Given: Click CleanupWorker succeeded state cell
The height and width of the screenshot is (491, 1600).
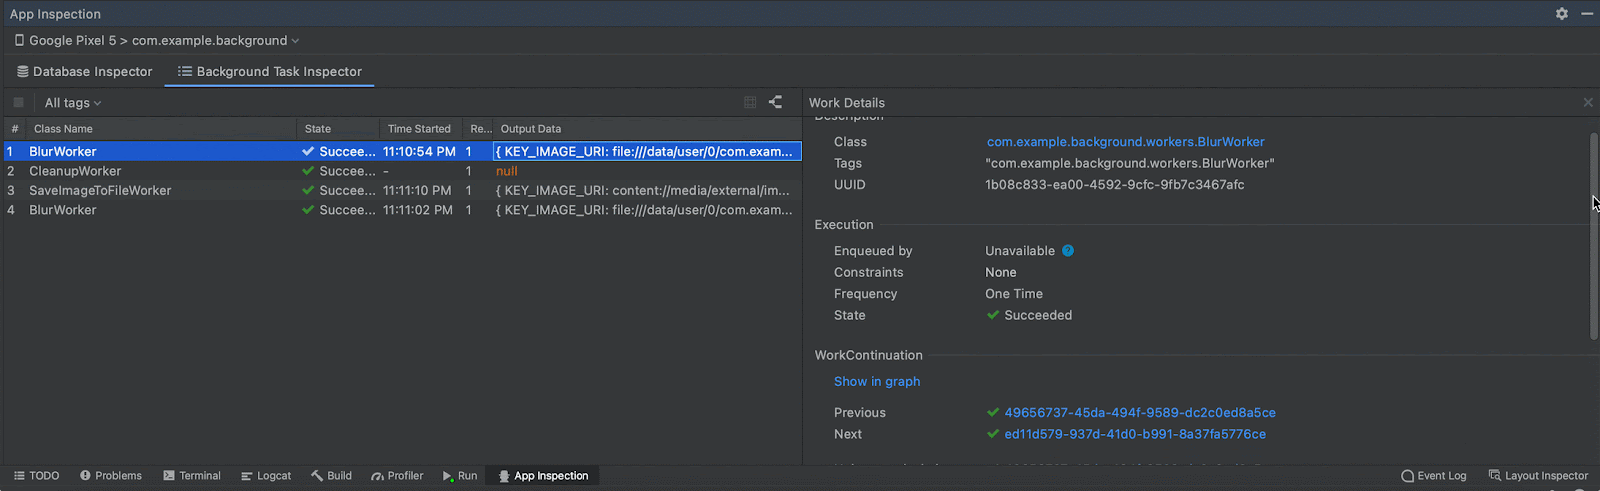Looking at the screenshot, I should pos(339,171).
